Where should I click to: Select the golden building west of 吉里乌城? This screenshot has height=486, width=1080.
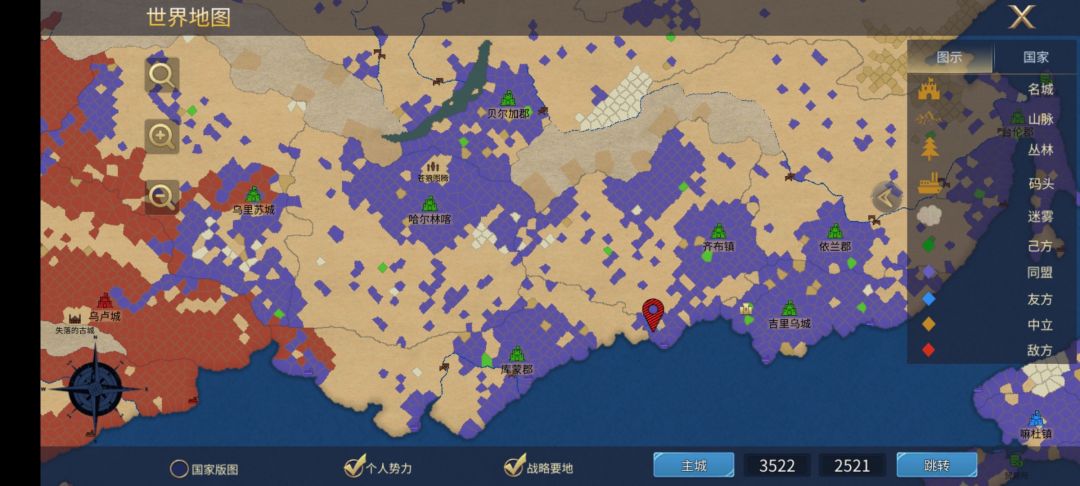(747, 308)
